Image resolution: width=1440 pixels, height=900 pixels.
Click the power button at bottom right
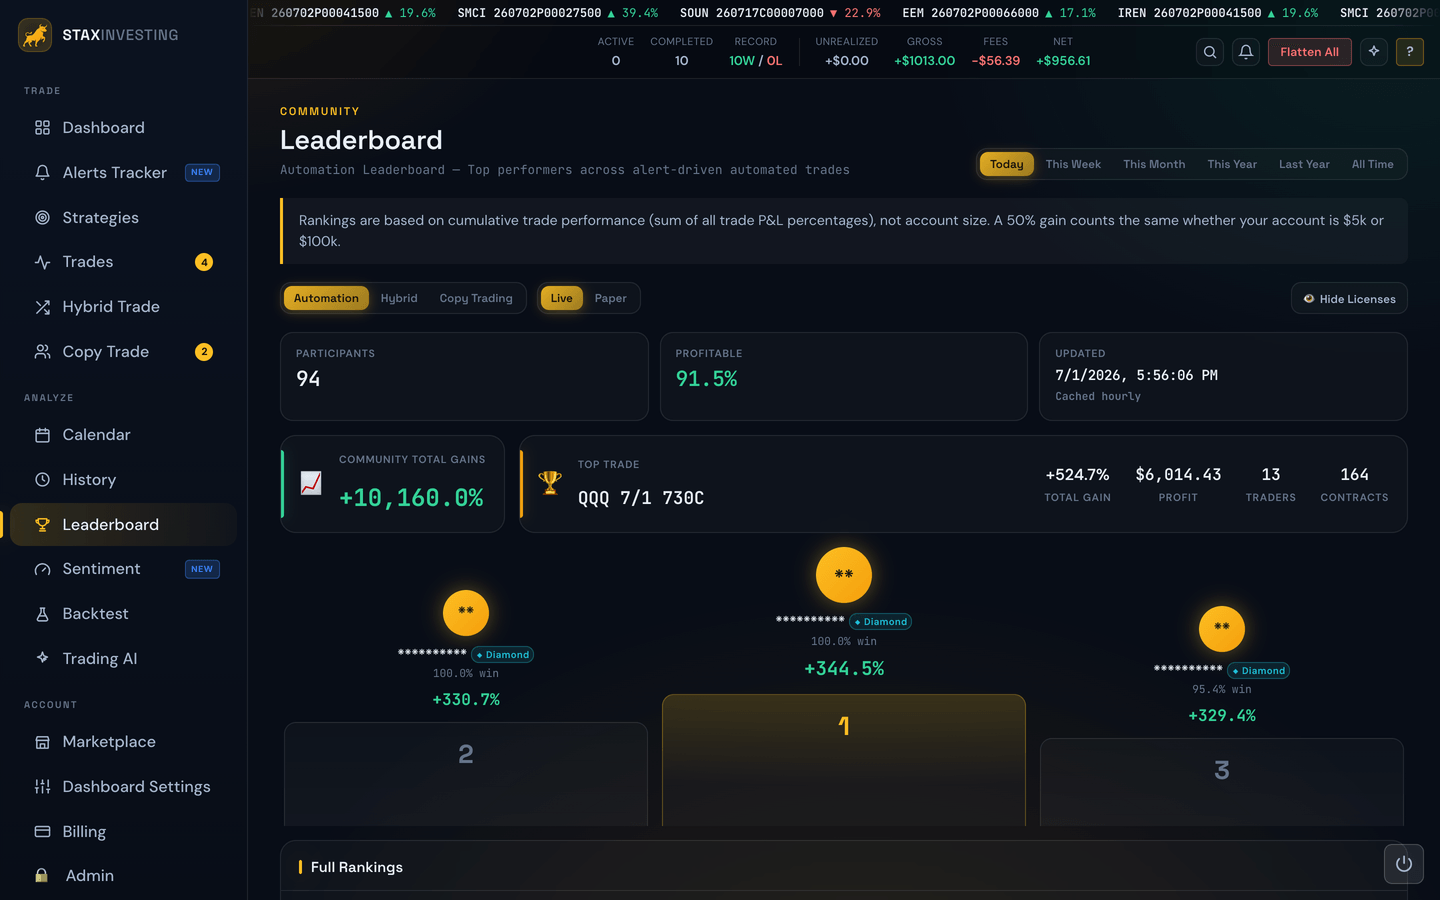(x=1404, y=864)
